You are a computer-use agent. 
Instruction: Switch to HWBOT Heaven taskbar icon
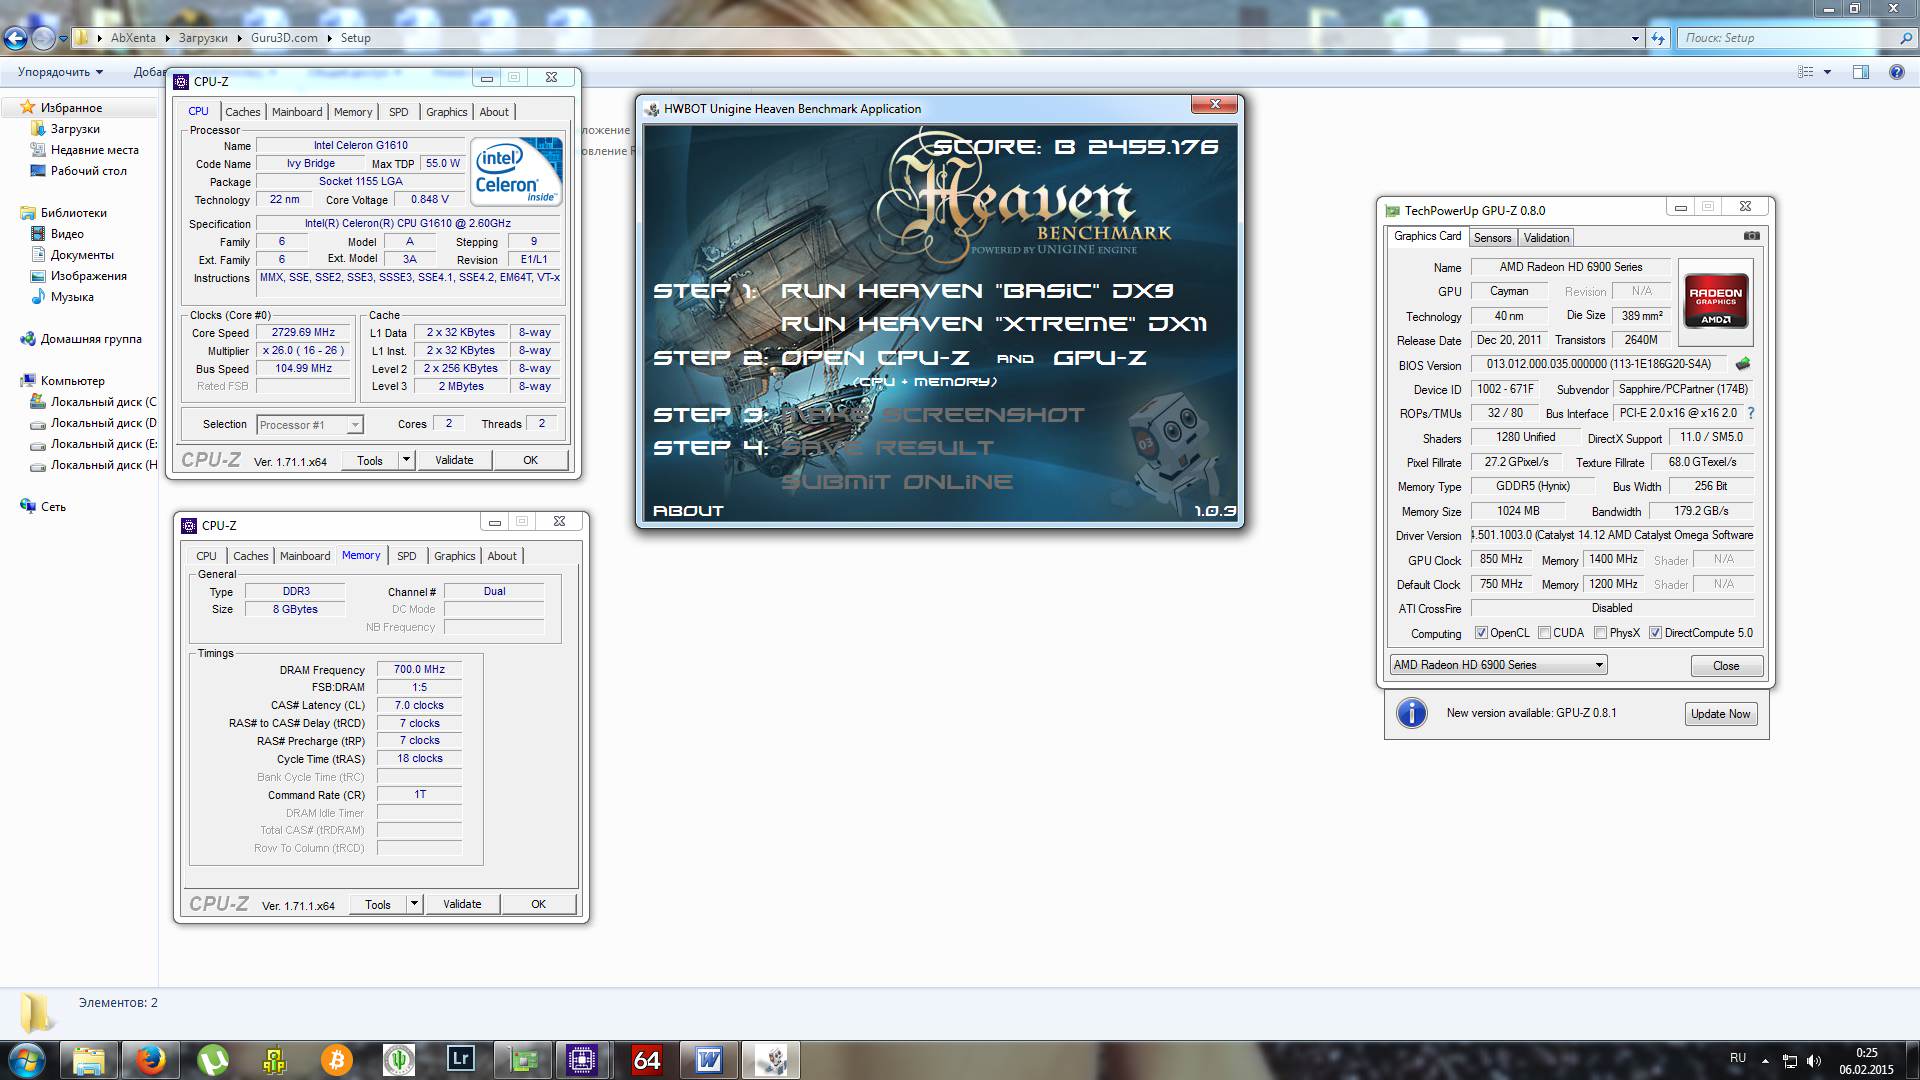click(771, 1060)
